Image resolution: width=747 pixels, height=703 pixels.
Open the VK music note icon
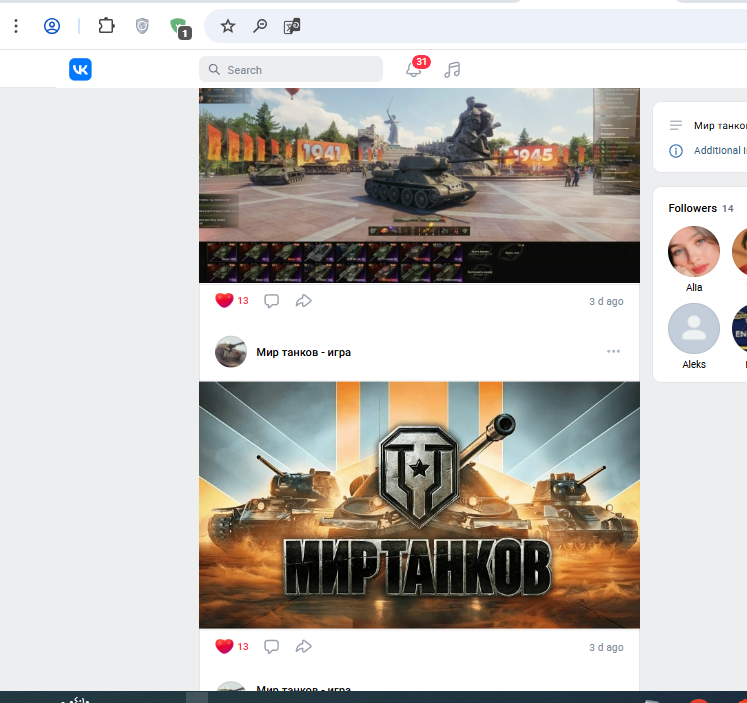coord(452,70)
